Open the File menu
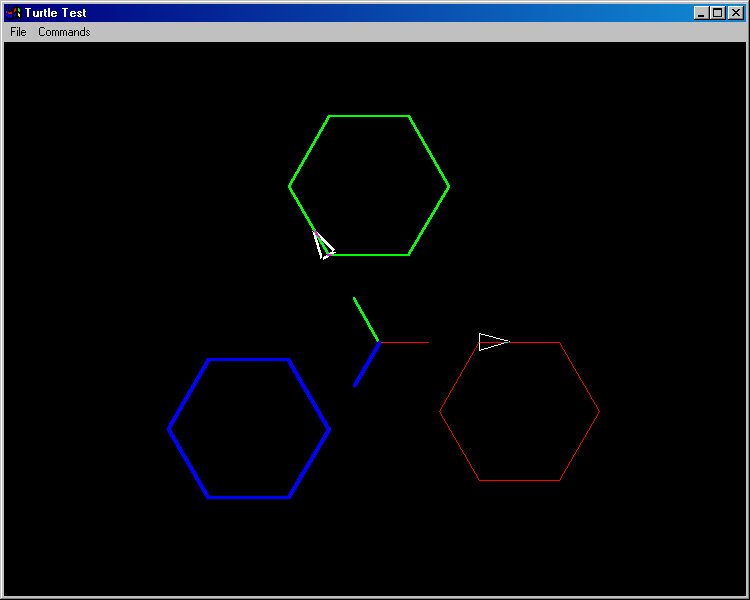The width and height of the screenshot is (750, 600). [18, 32]
